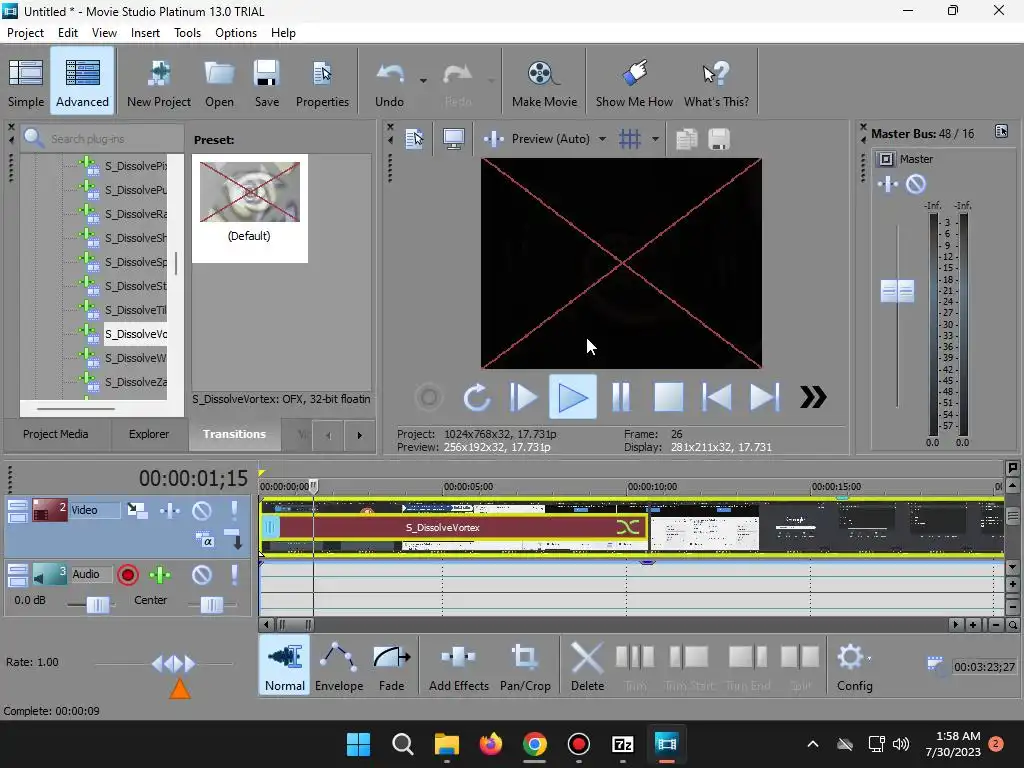
Task: Stop playback
Action: click(x=668, y=397)
